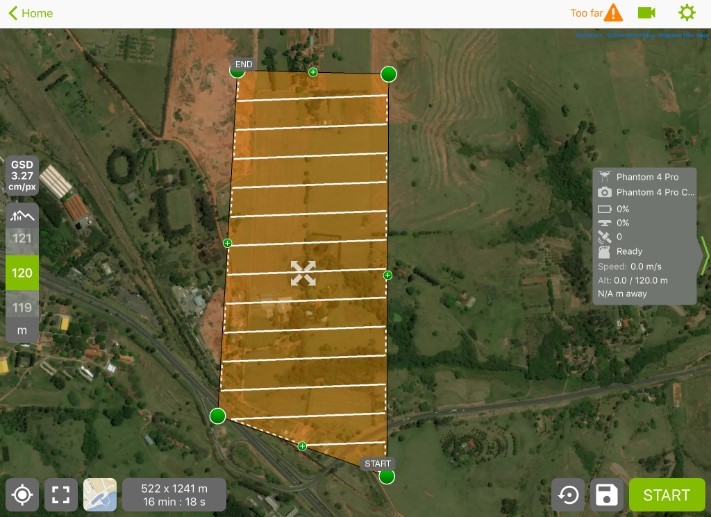Screen dimensions: 711x517
Task: Add a vertex on the top polygon edge
Action: tap(313, 72)
